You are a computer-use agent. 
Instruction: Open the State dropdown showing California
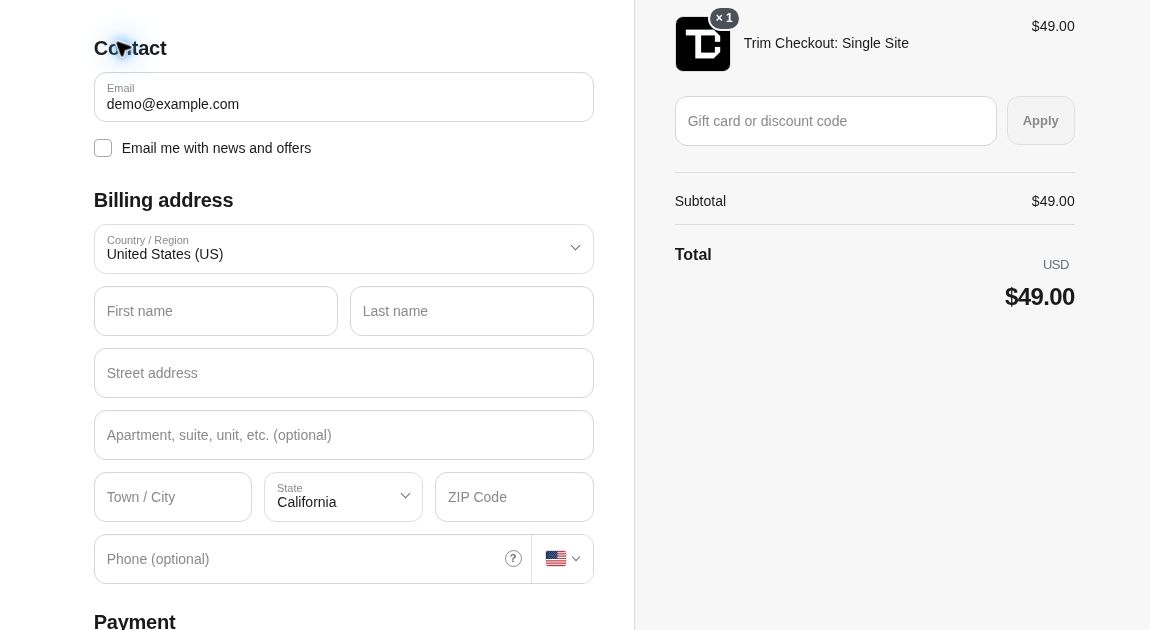pos(343,497)
